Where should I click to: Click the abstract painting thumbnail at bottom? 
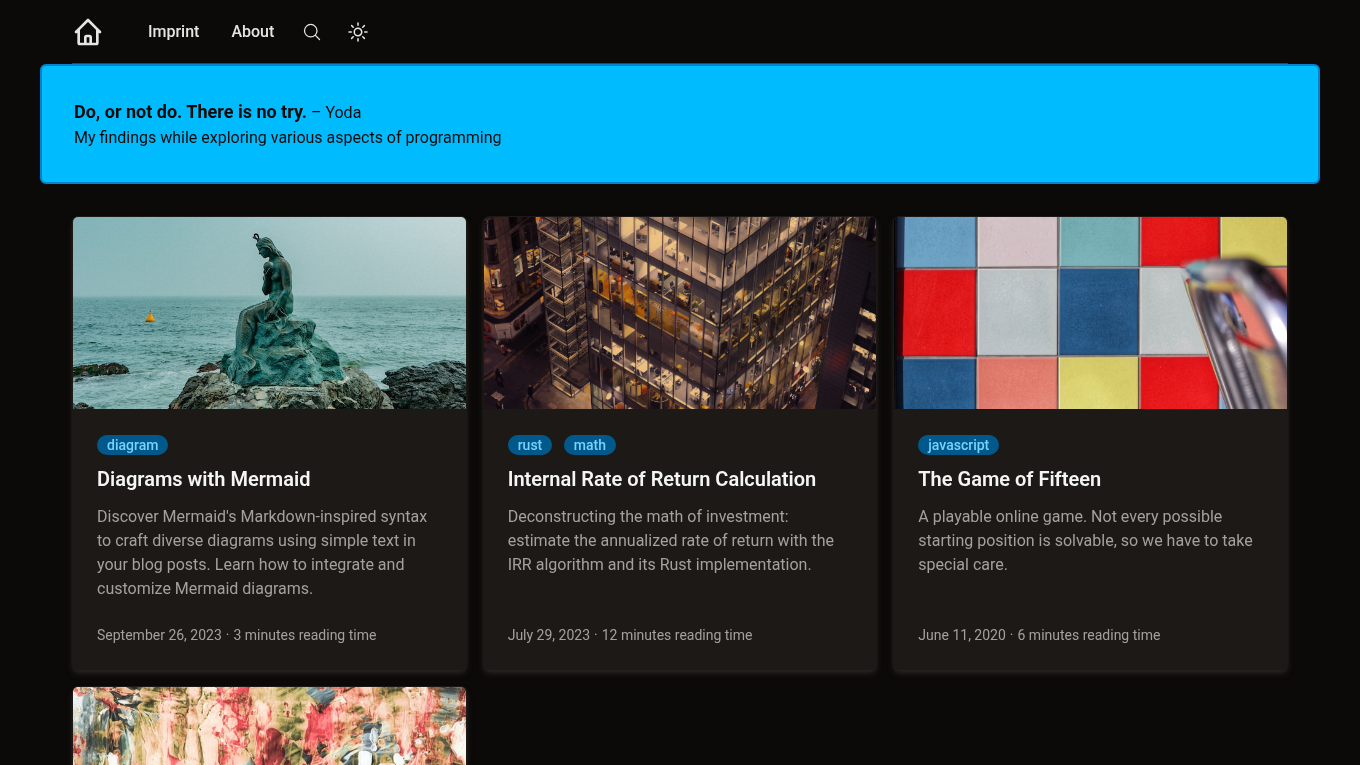pos(269,726)
